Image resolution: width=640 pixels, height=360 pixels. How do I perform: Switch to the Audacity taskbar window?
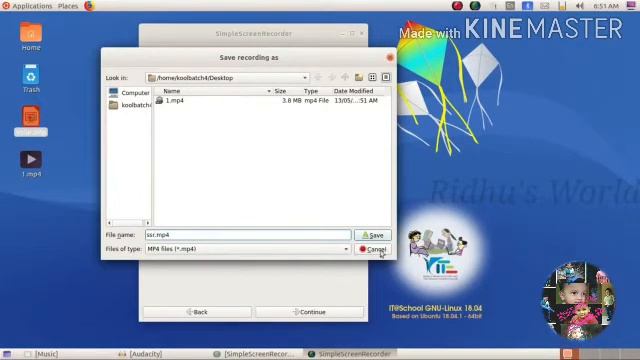click(140, 354)
